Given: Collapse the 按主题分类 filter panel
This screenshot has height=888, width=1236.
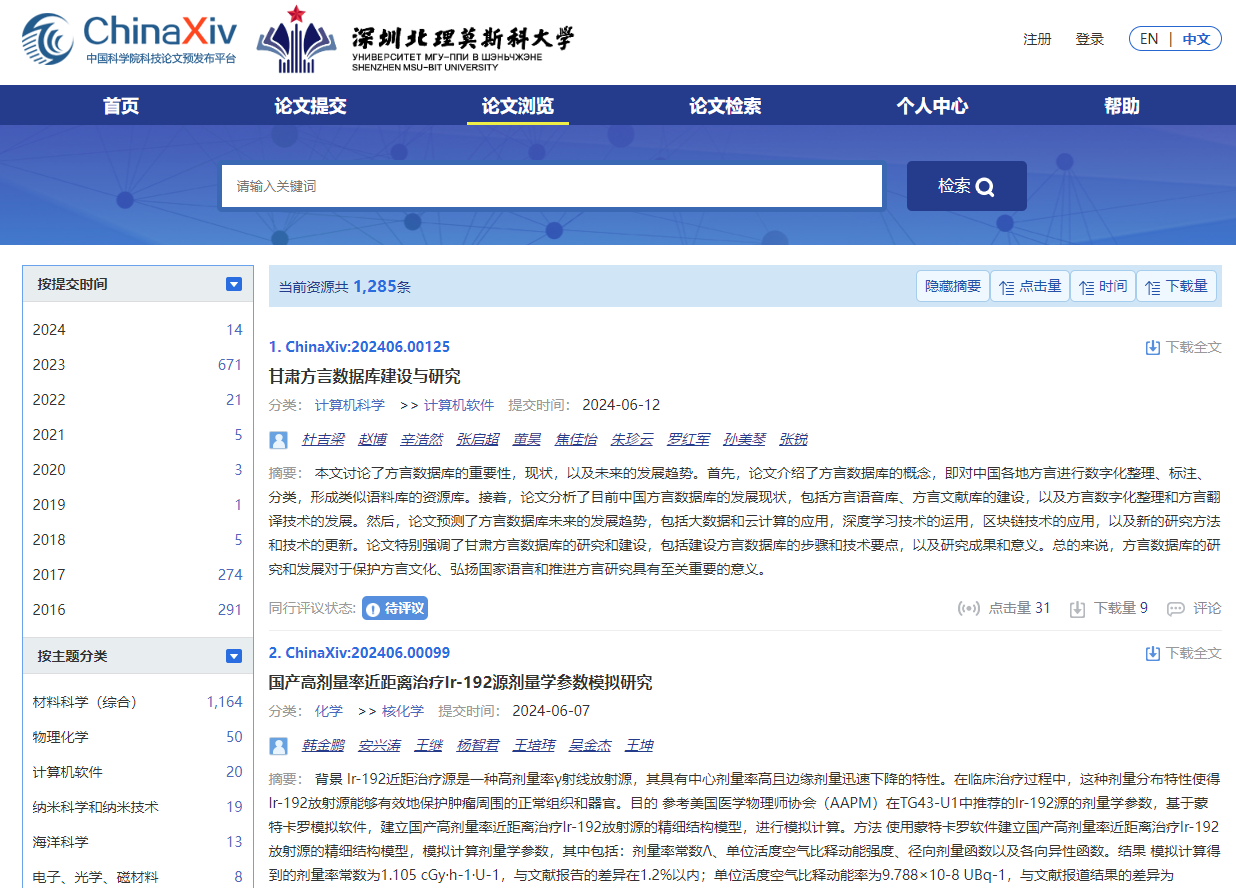Looking at the screenshot, I should pyautogui.click(x=234, y=656).
